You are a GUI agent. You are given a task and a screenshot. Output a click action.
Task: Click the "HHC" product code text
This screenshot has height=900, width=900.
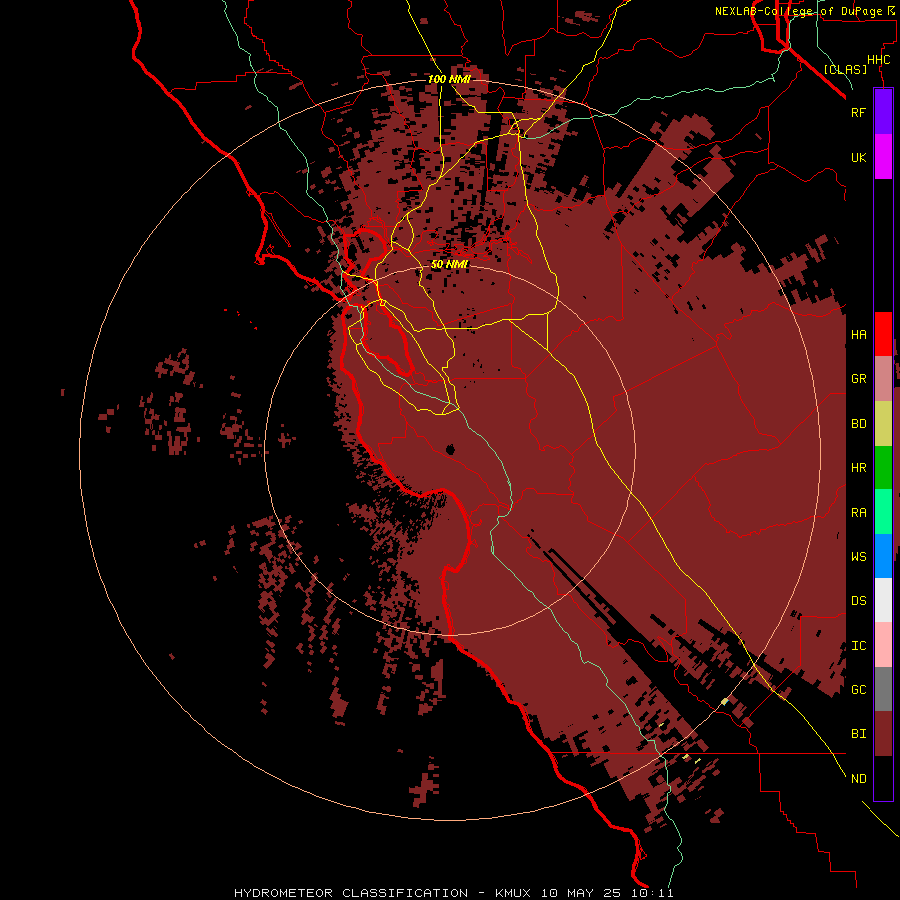(x=879, y=60)
